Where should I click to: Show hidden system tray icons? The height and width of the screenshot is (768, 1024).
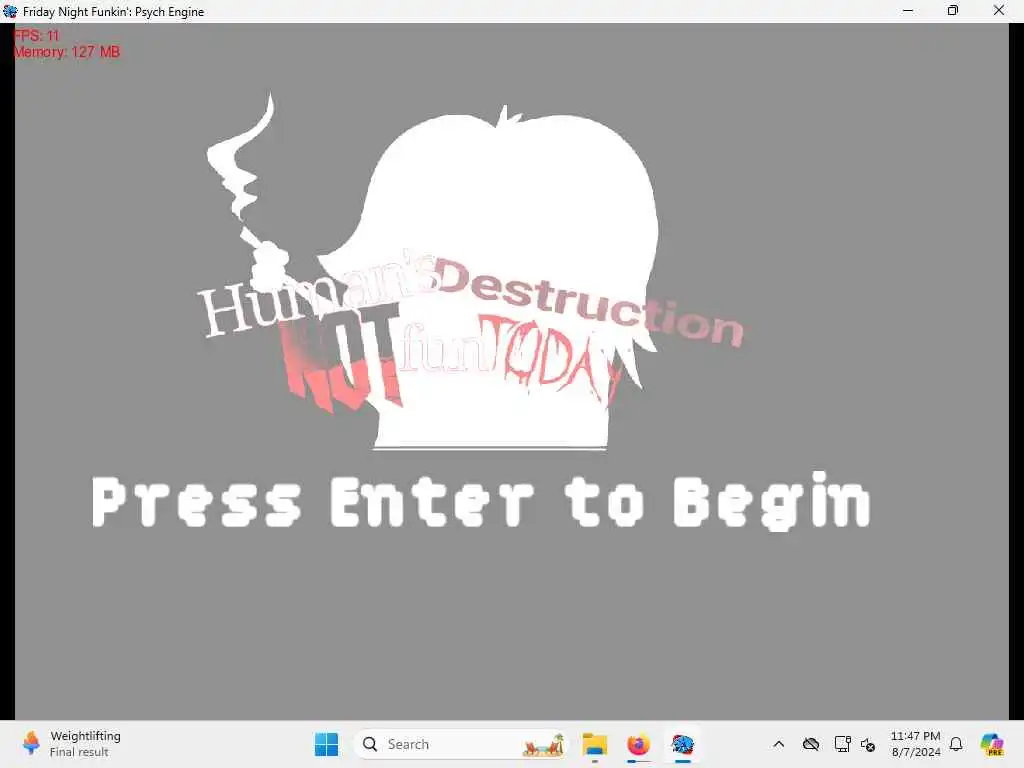coord(778,744)
